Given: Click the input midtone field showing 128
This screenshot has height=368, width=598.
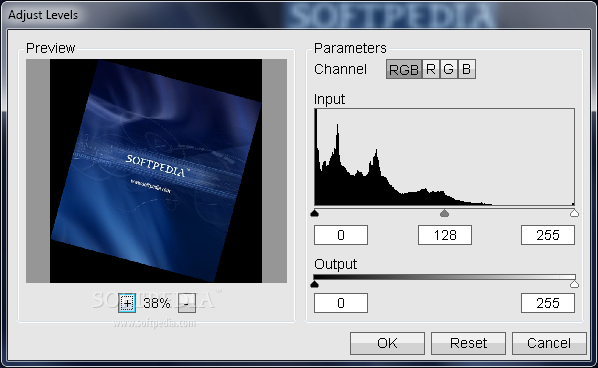Looking at the screenshot, I should [x=445, y=235].
